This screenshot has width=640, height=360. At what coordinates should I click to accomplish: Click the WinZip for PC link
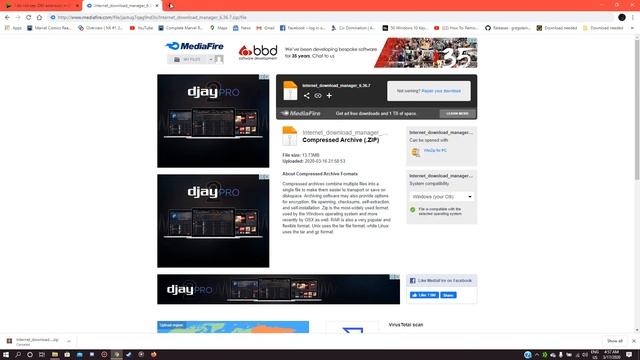pyautogui.click(x=435, y=150)
